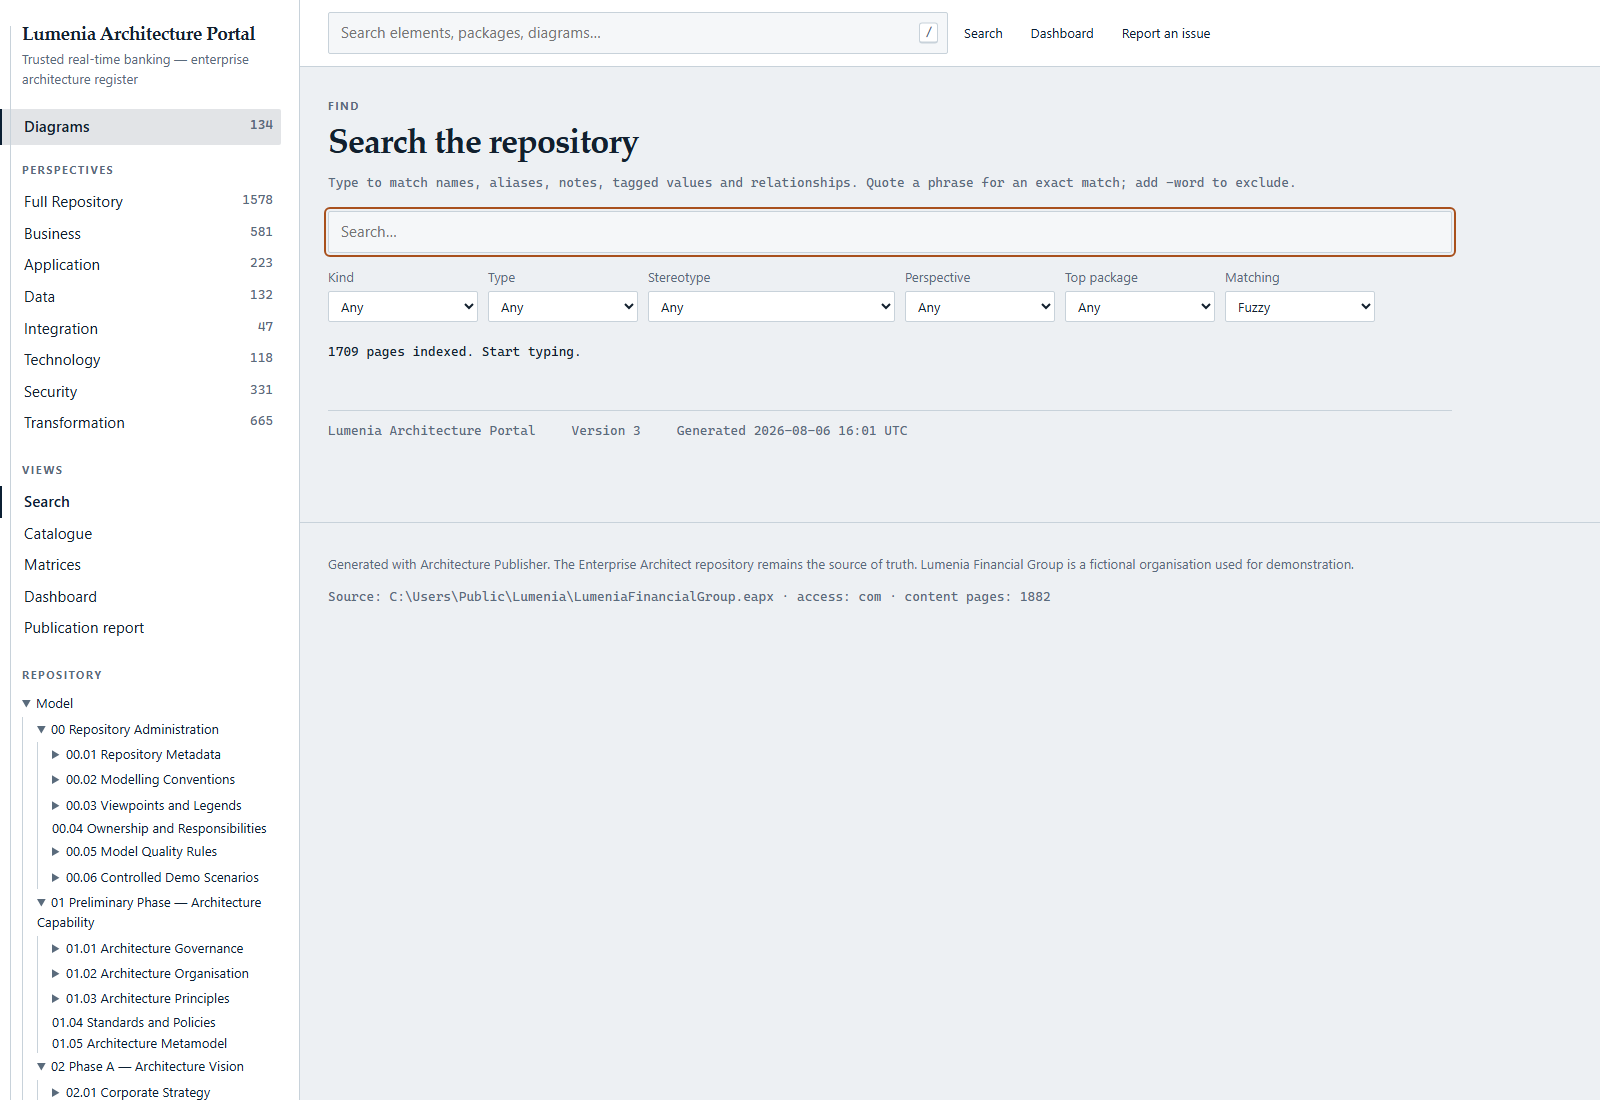The width and height of the screenshot is (1600, 1100).
Task: Open the Diagrams section
Action: pos(141,127)
